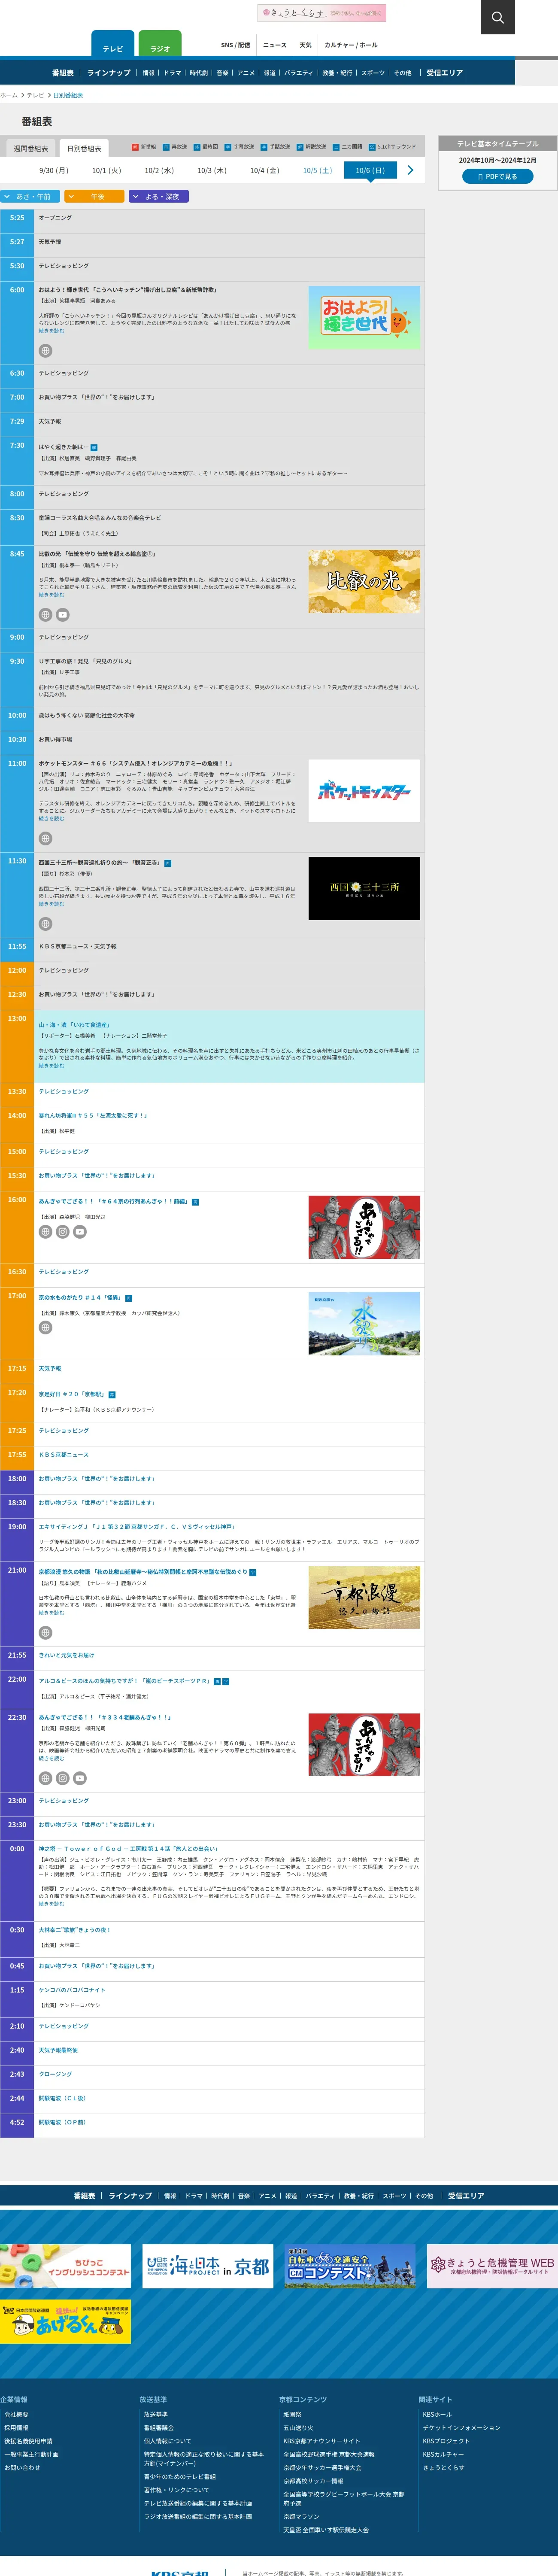The height and width of the screenshot is (2576, 558).
Task: Open the 自転車交通安全 CMコンテスト banner
Action: pyautogui.click(x=350, y=2266)
